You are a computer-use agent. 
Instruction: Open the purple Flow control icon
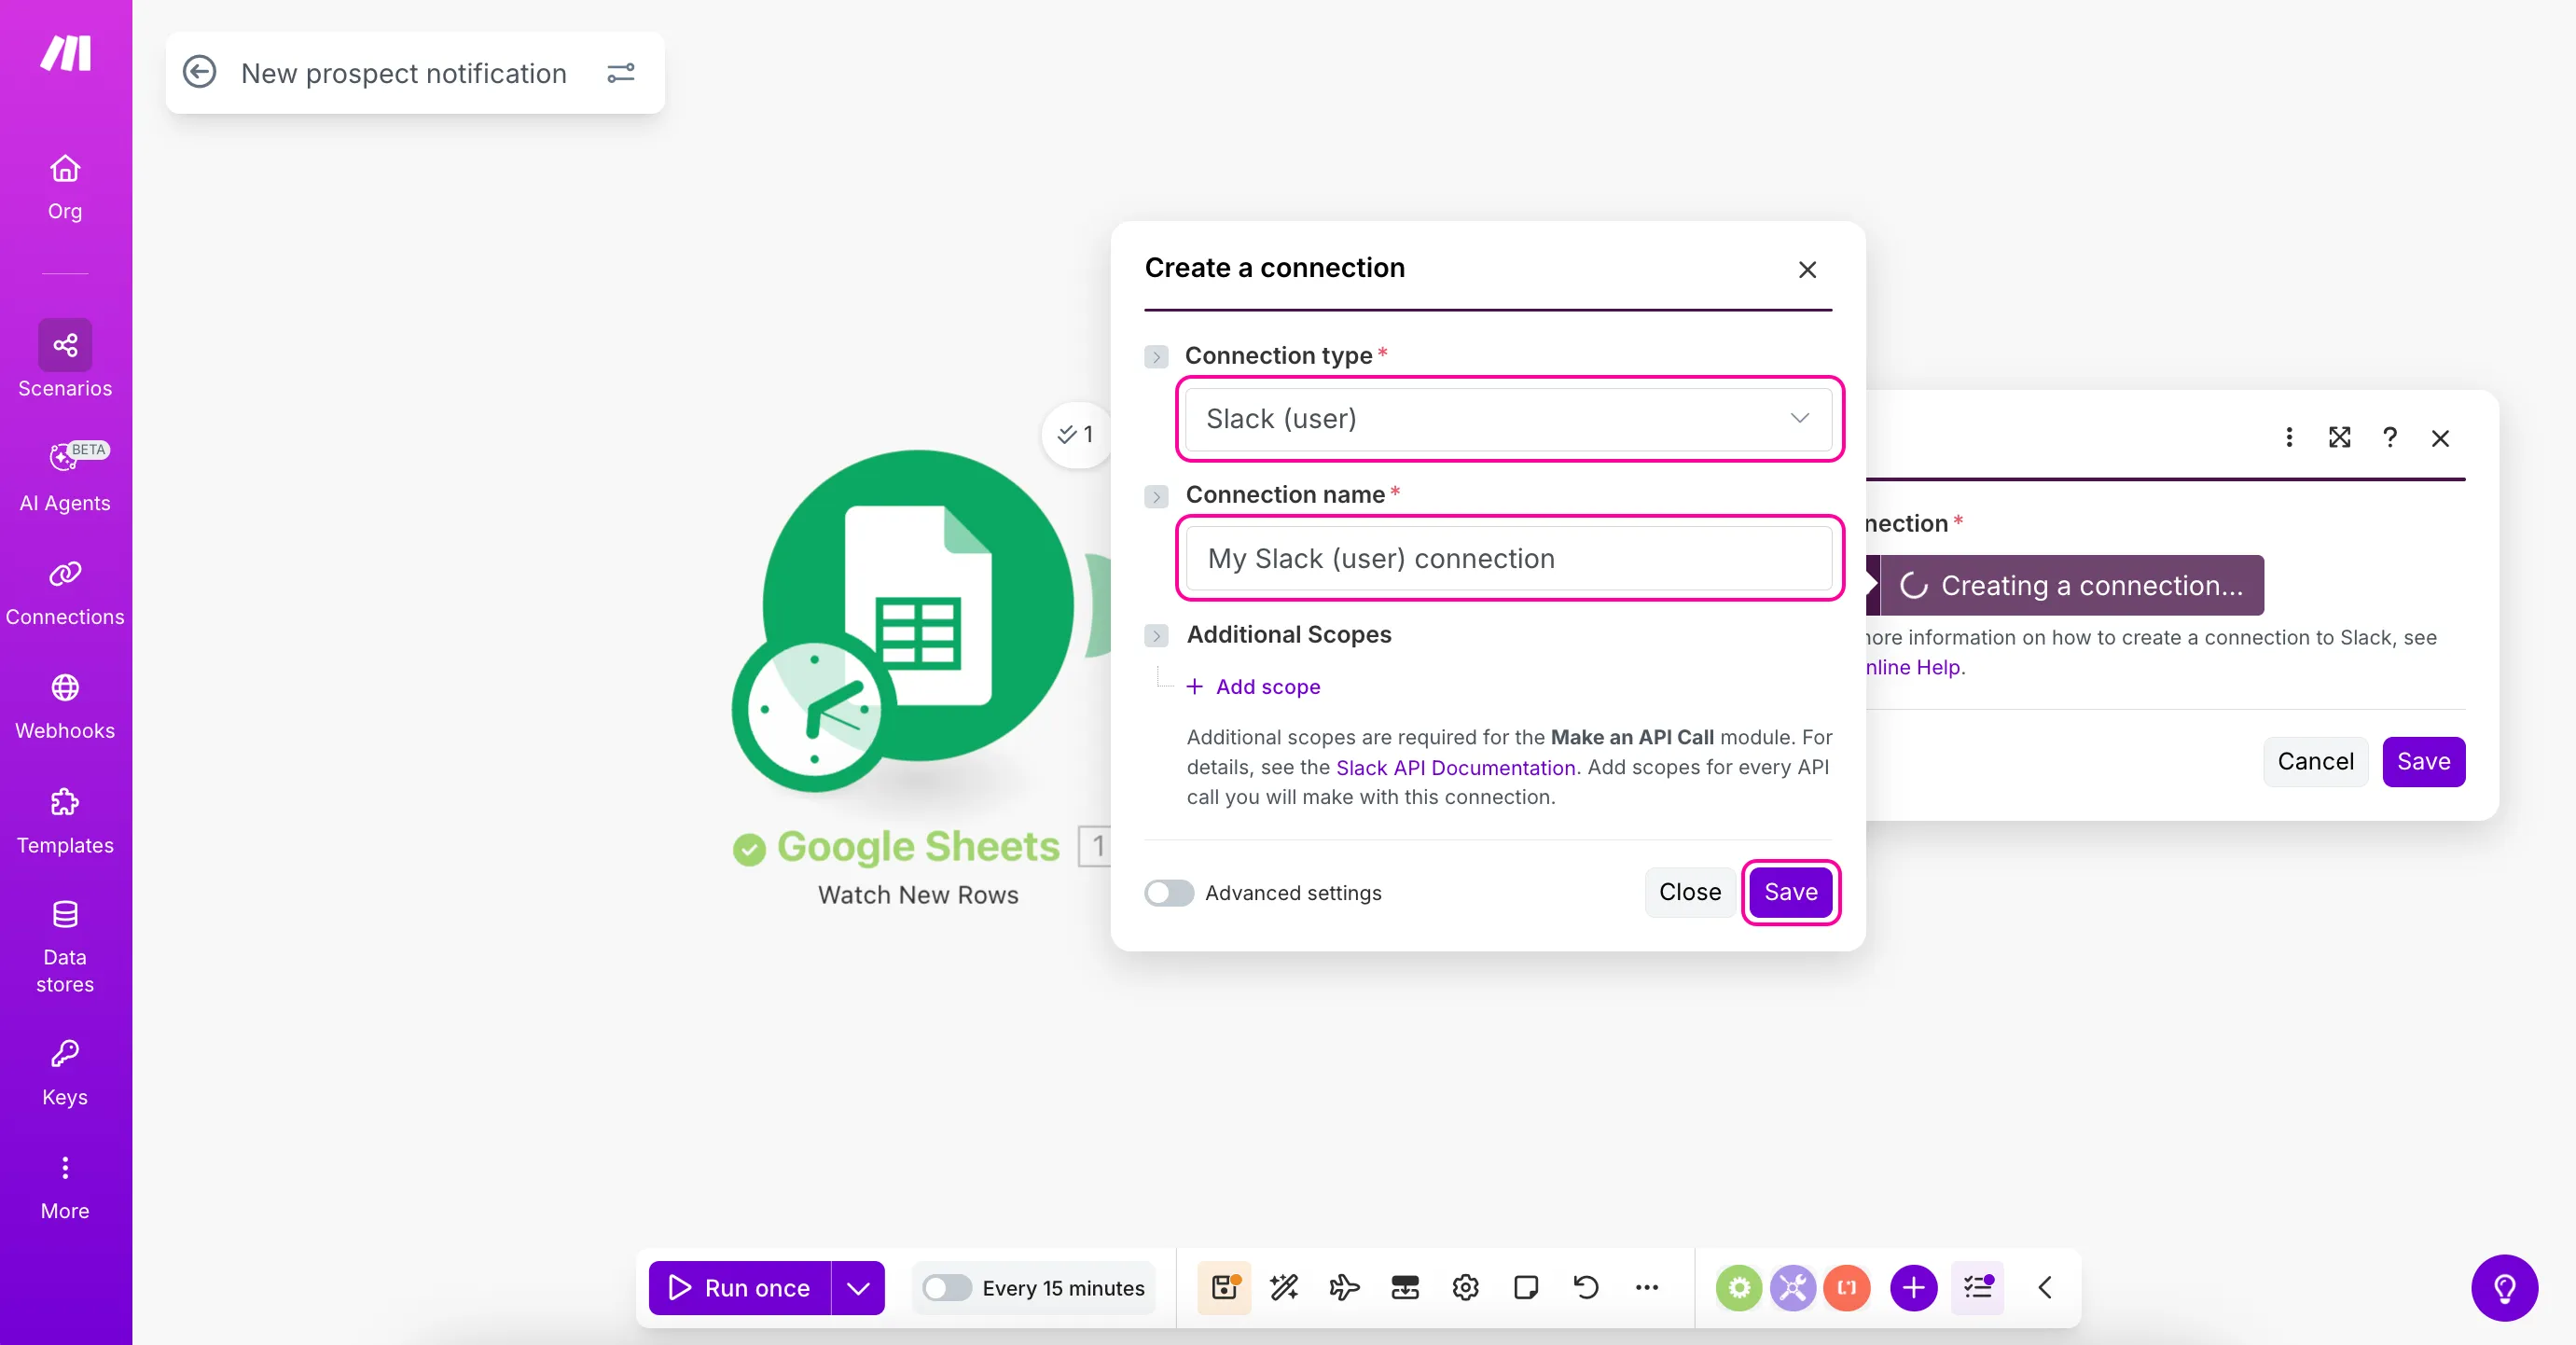[x=1793, y=1288]
